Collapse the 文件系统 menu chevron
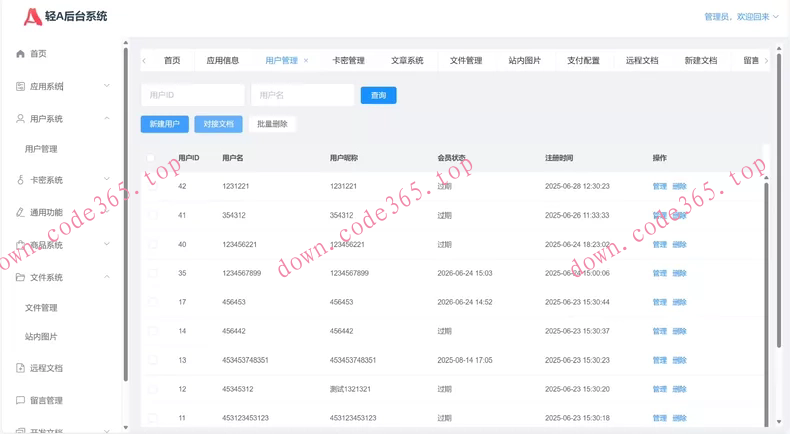Image resolution: width=790 pixels, height=434 pixels. click(x=107, y=277)
